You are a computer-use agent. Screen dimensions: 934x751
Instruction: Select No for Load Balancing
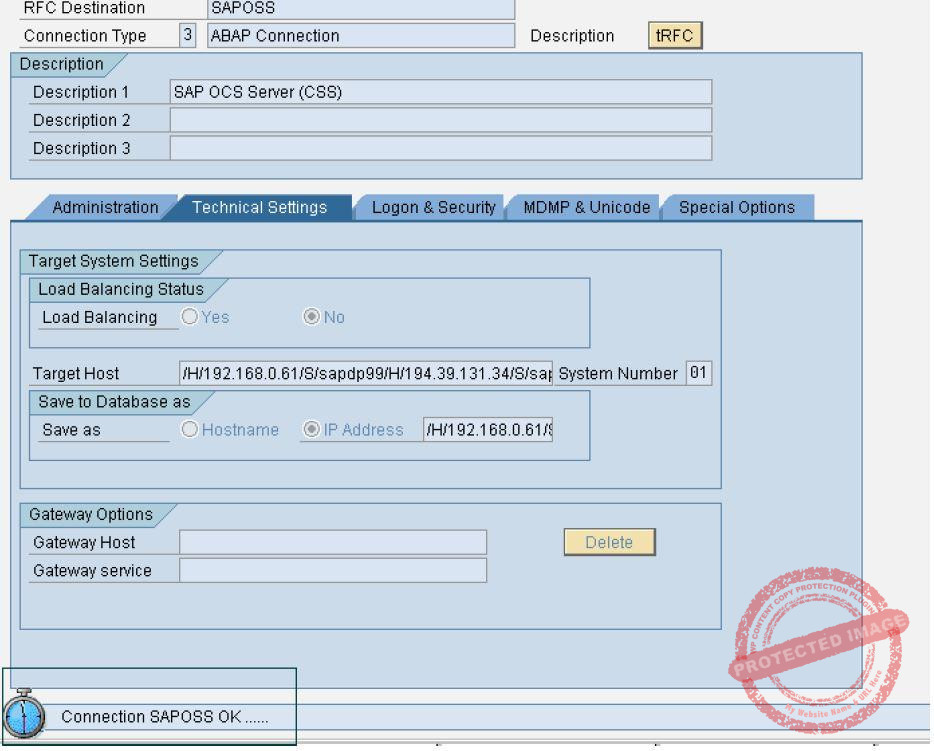tap(311, 317)
